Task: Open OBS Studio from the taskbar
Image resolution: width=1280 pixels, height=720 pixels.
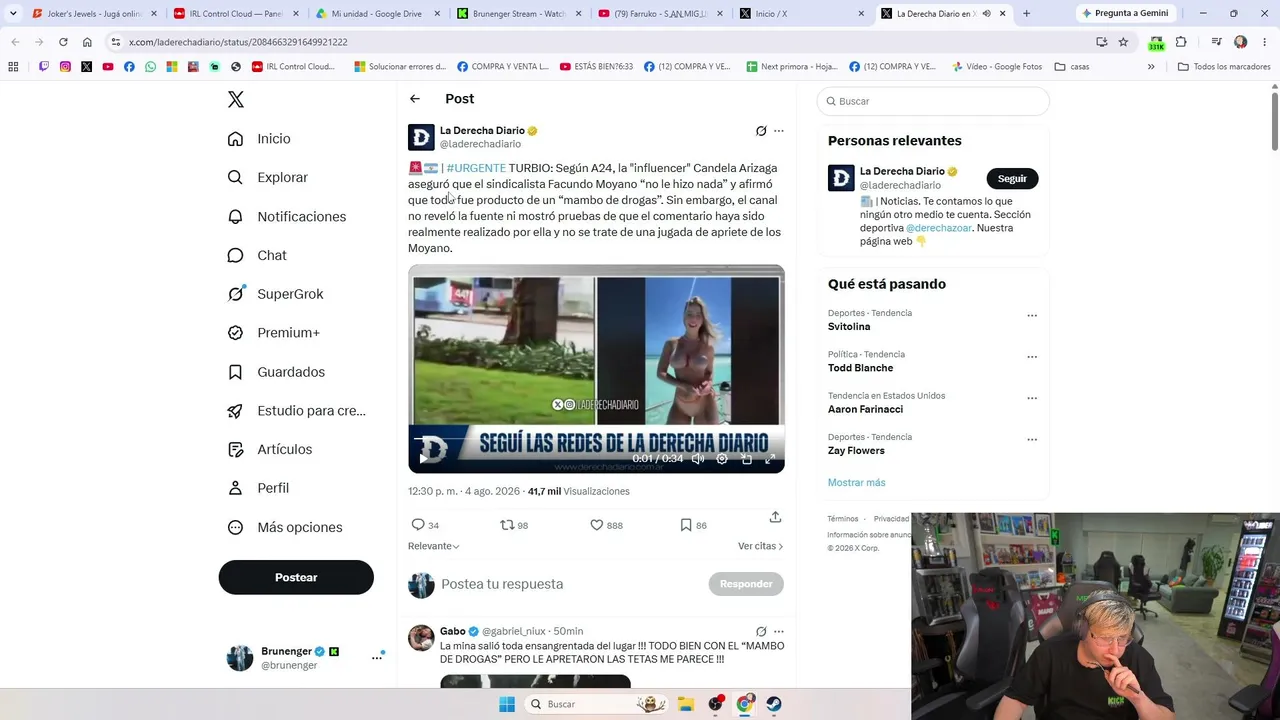Action: (715, 704)
